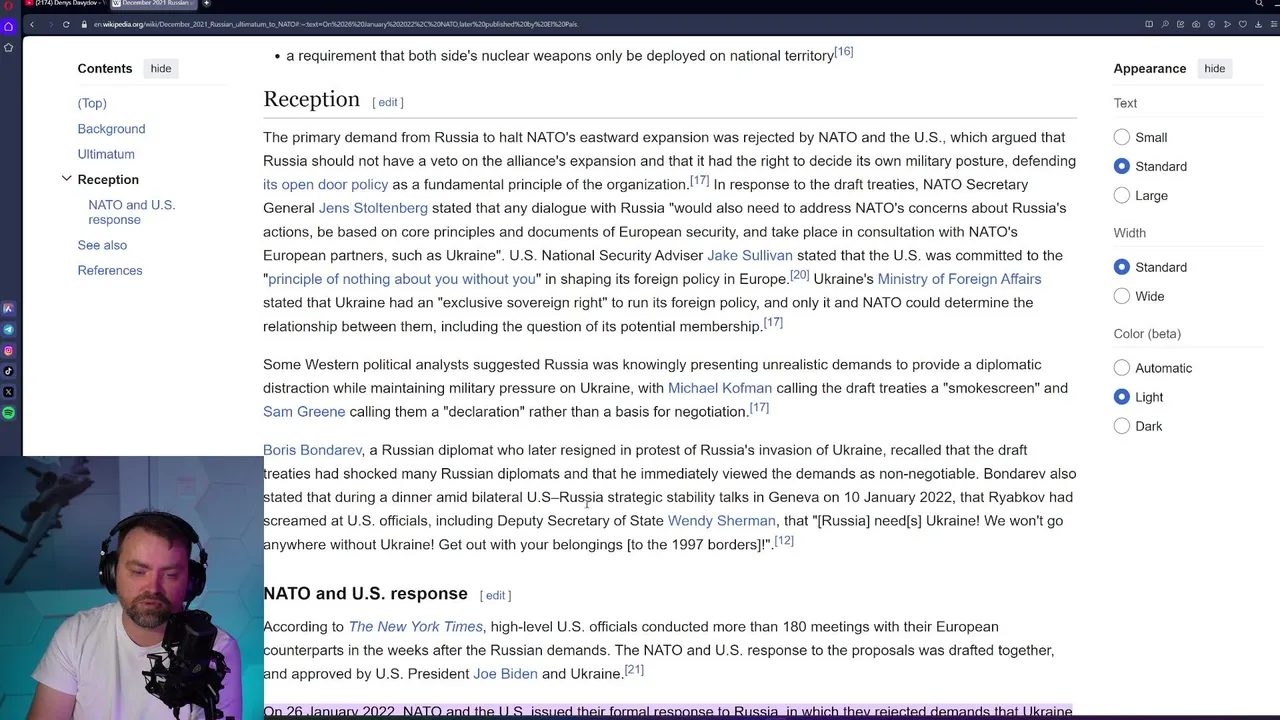Open Aria AI icon in the sidebar
The height and width of the screenshot is (720, 1280).
[x=8, y=309]
